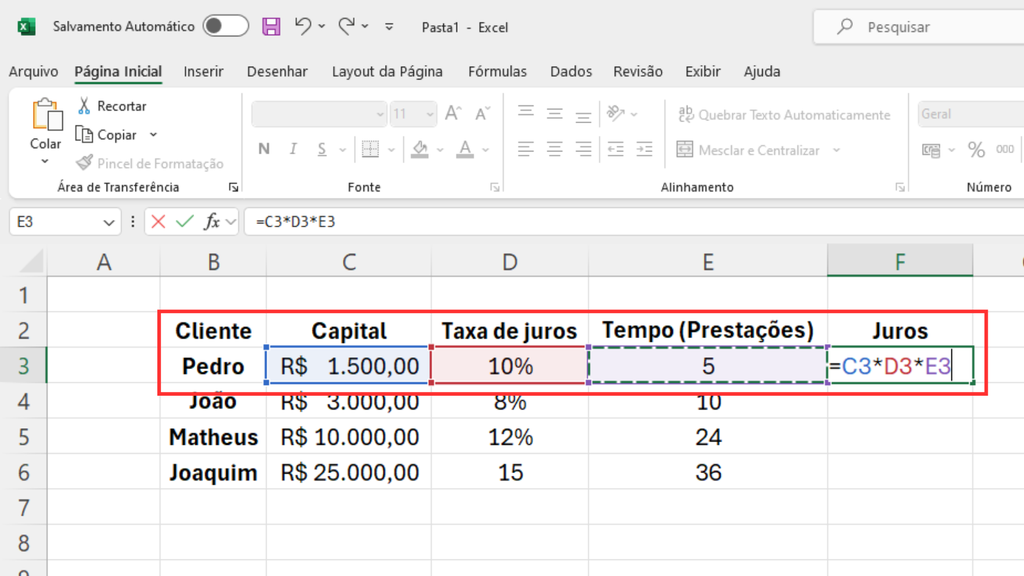Click the Salvar icon in quick access toolbar

(x=271, y=27)
